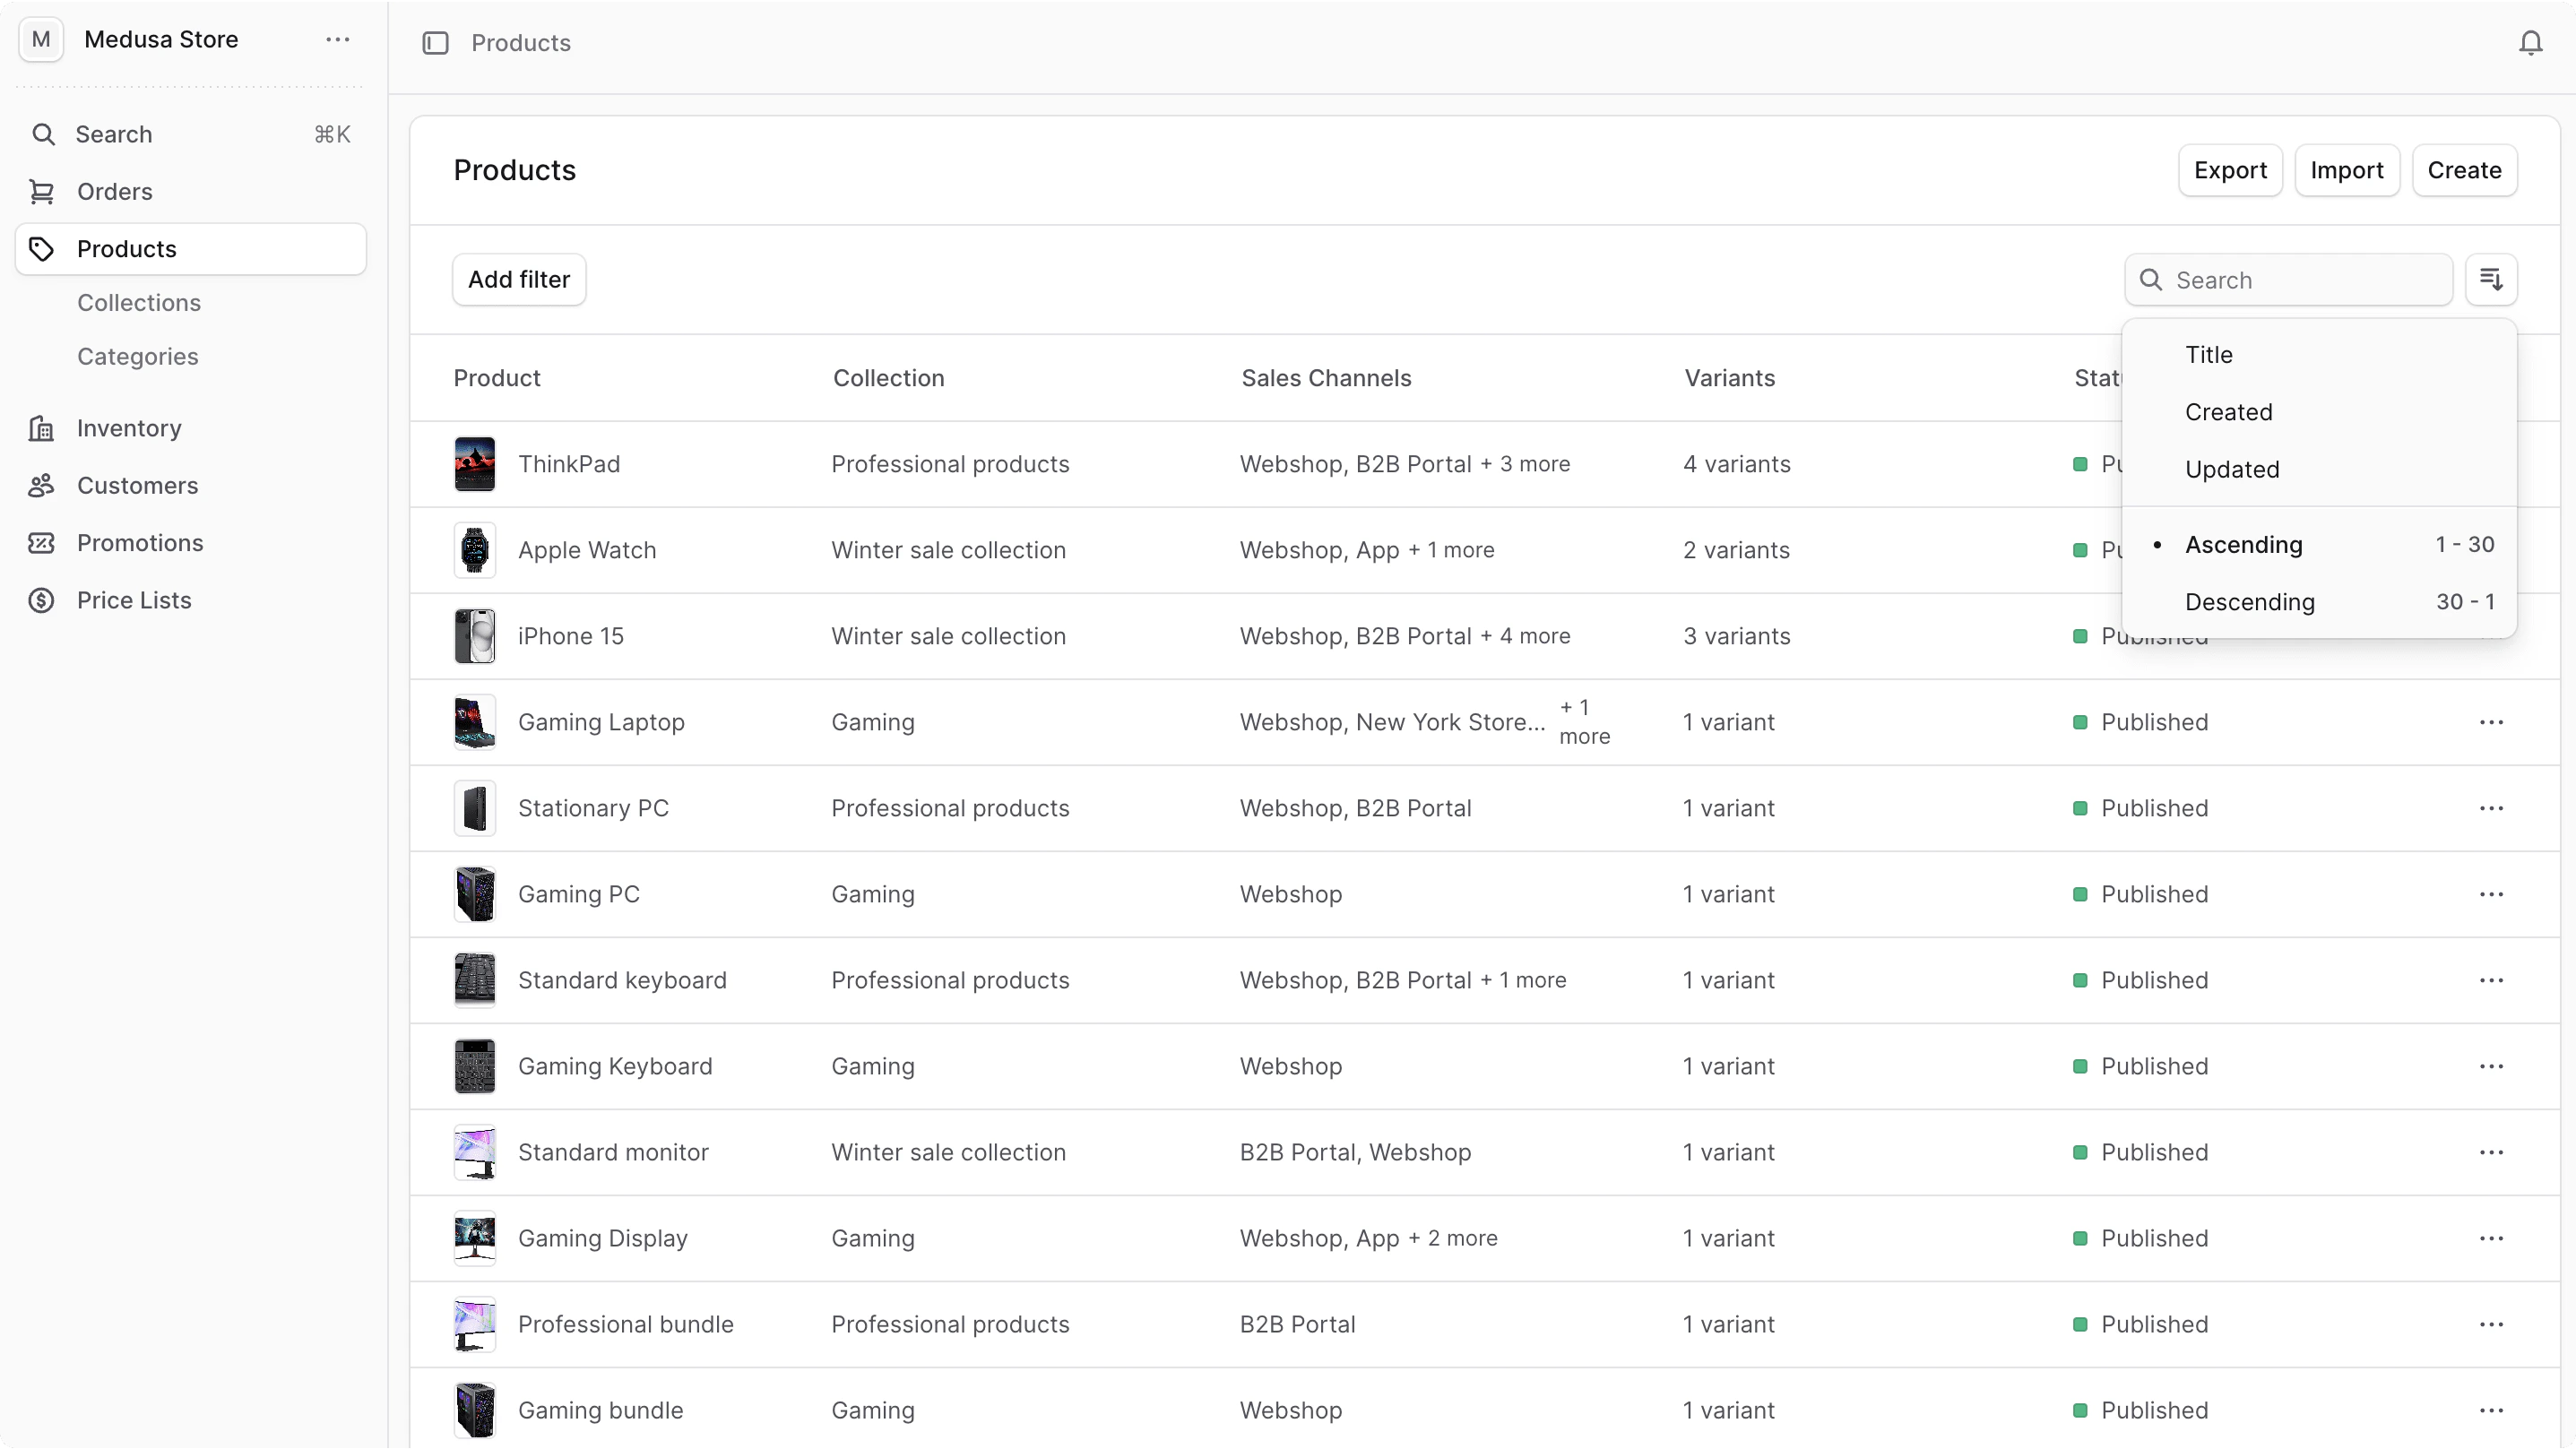
Task: Open Orders via the cart icon
Action: coord(43,192)
